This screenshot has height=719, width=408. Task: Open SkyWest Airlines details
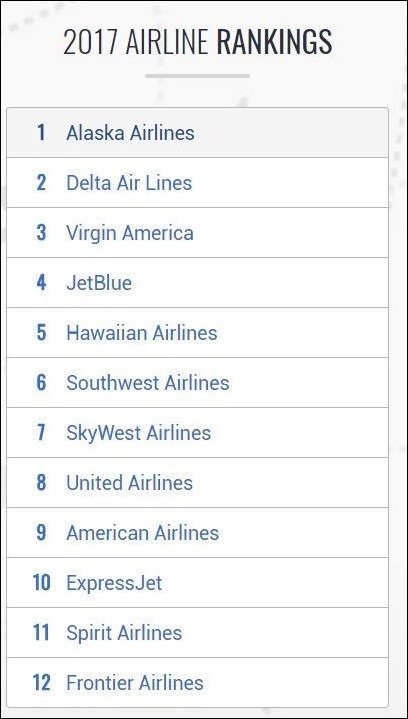click(198, 432)
